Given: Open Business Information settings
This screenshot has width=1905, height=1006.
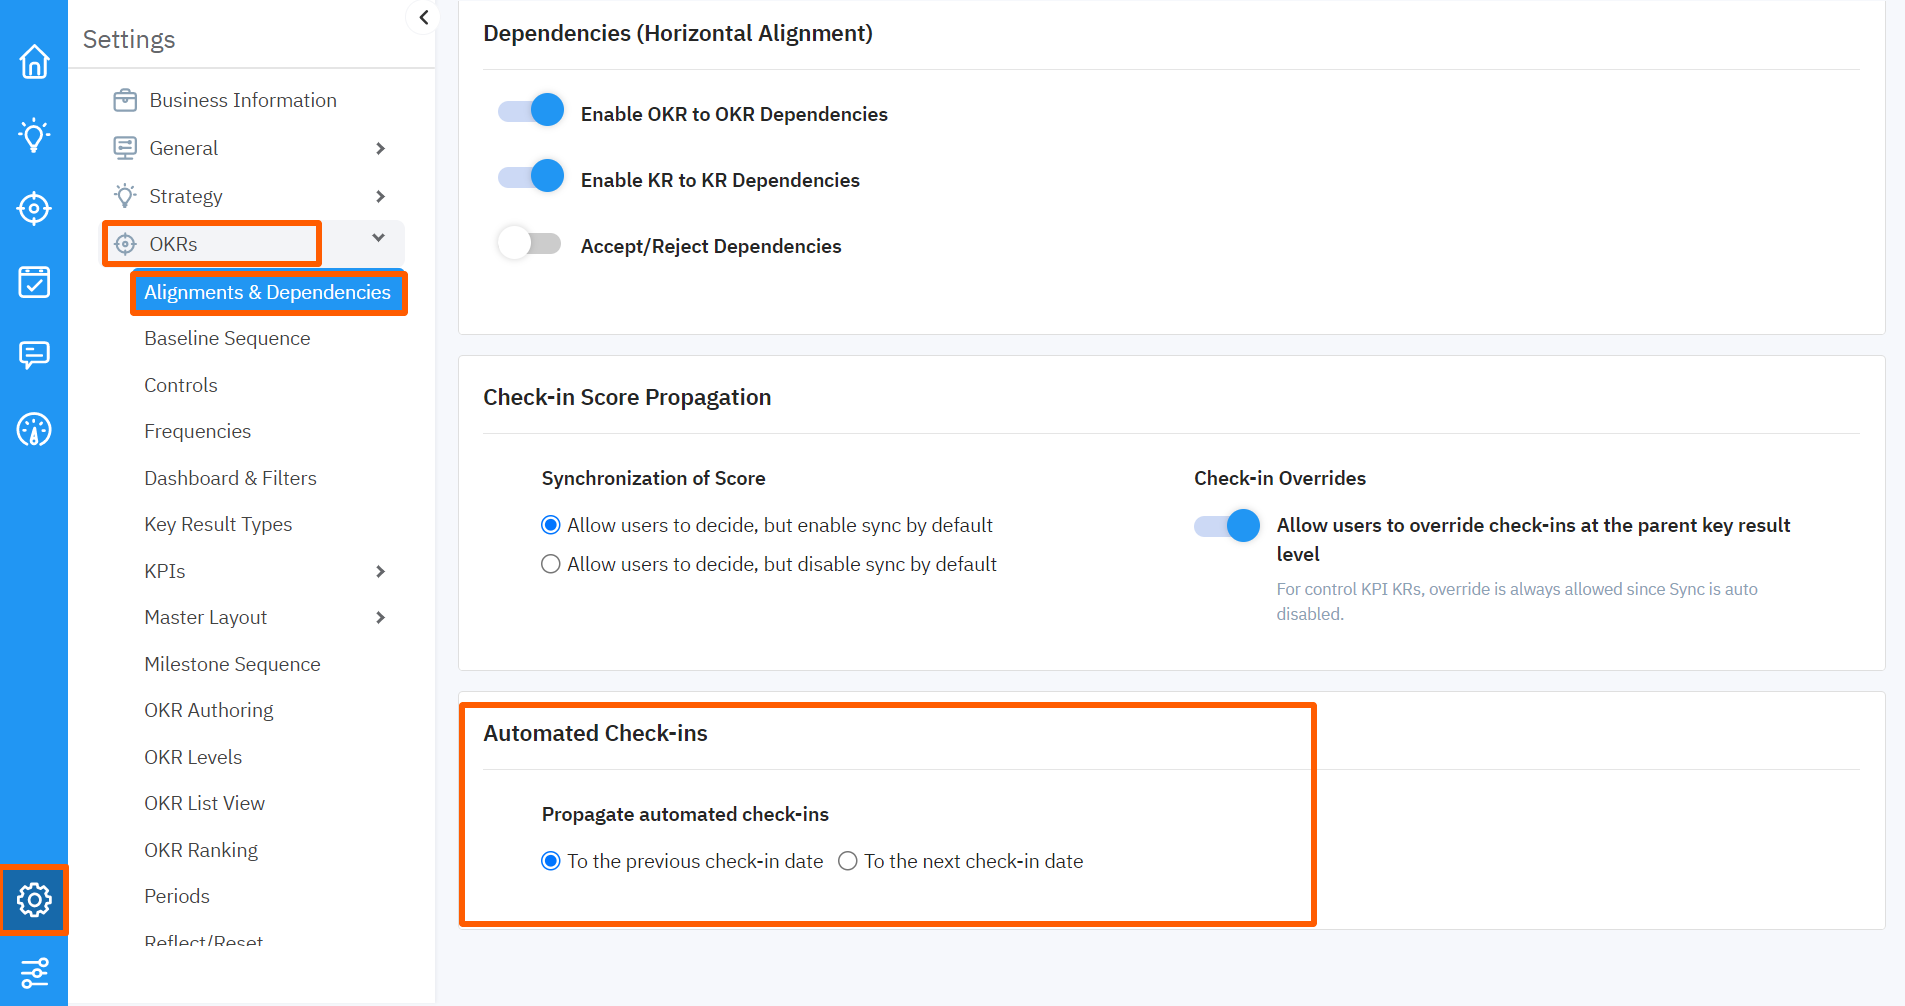Looking at the screenshot, I should click(x=243, y=99).
